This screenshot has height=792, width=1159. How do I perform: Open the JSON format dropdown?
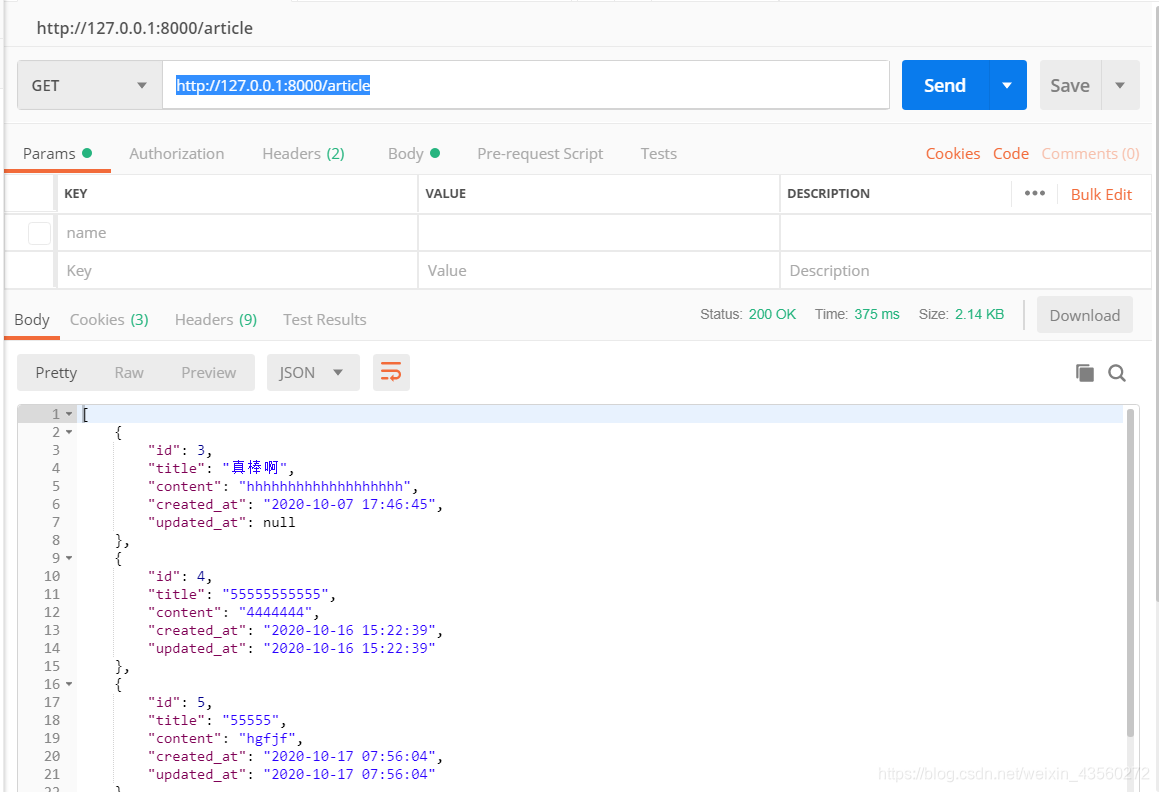[x=313, y=372]
